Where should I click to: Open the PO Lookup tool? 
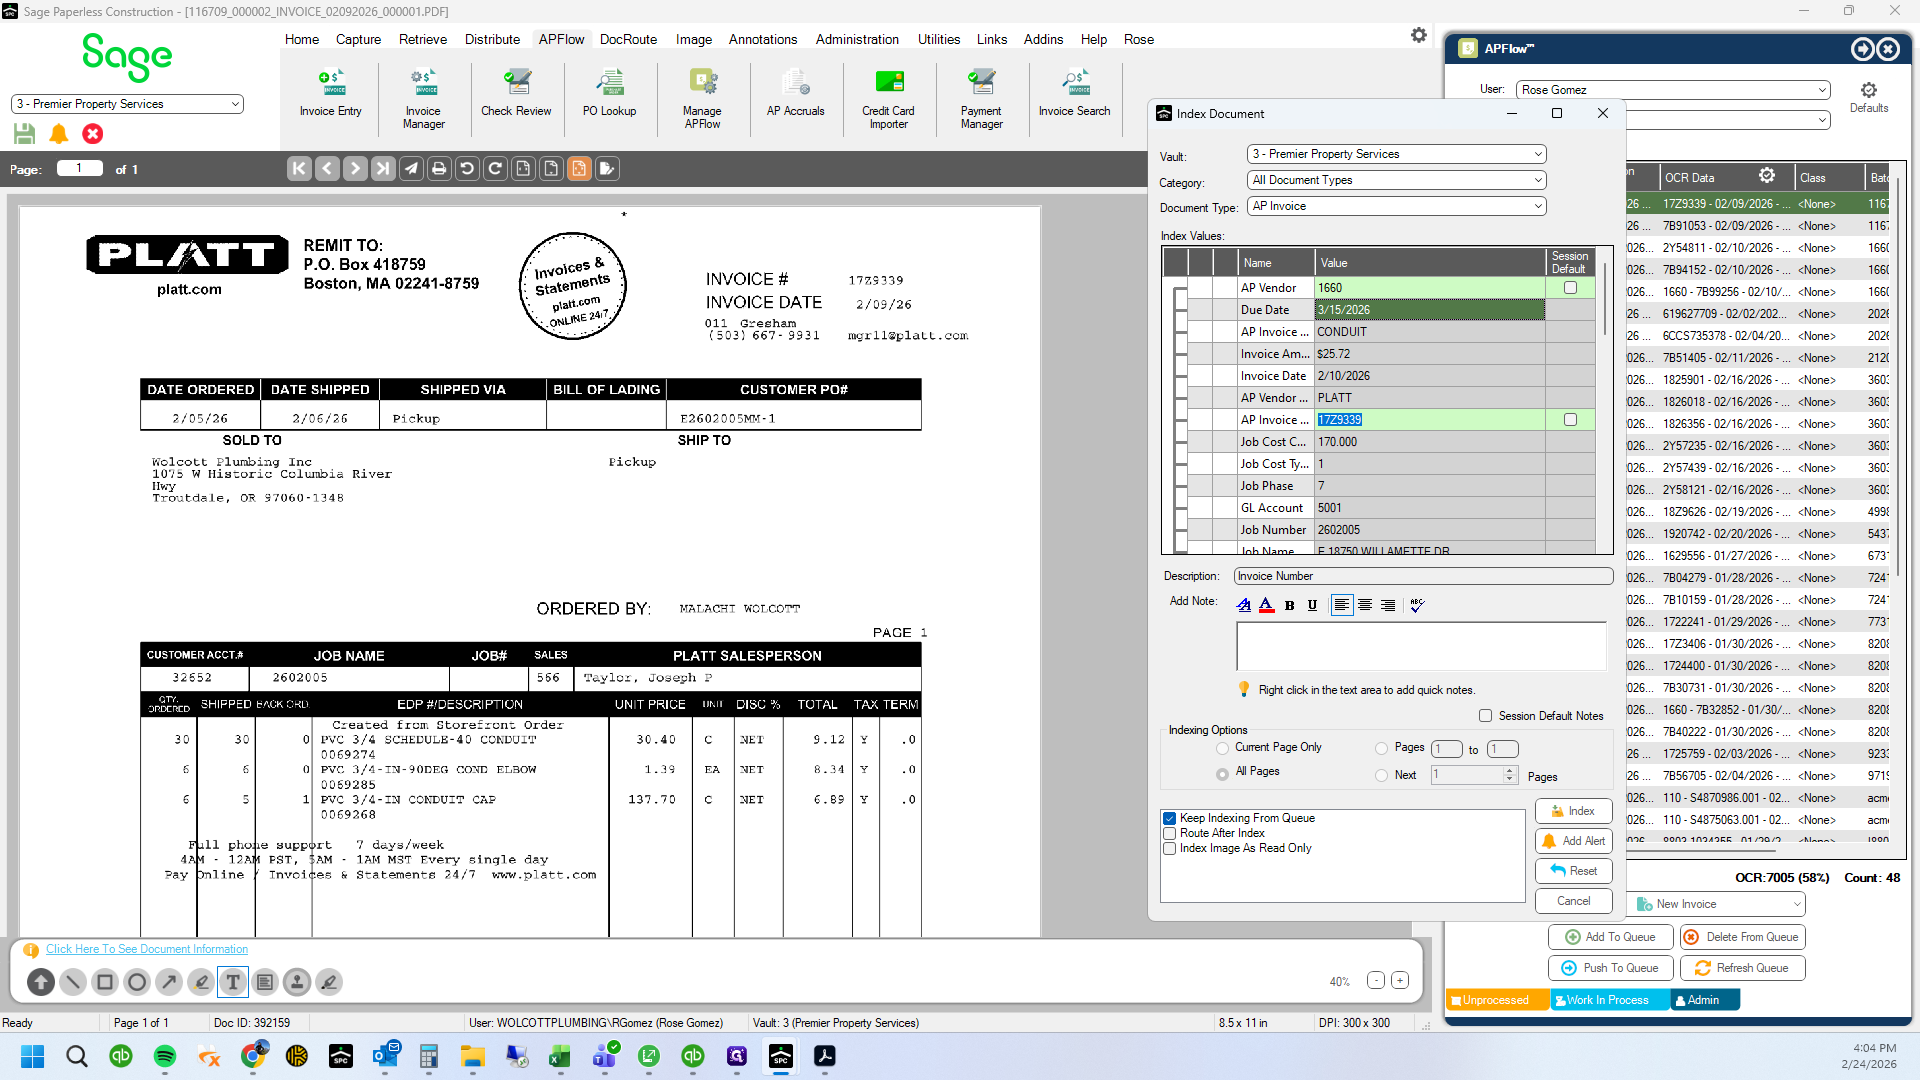tap(609, 94)
